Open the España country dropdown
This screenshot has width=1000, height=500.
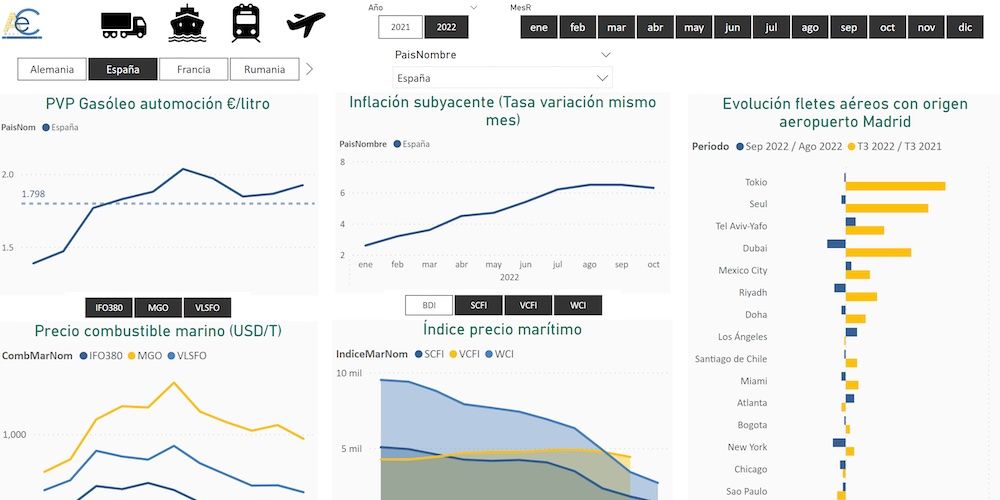click(502, 77)
